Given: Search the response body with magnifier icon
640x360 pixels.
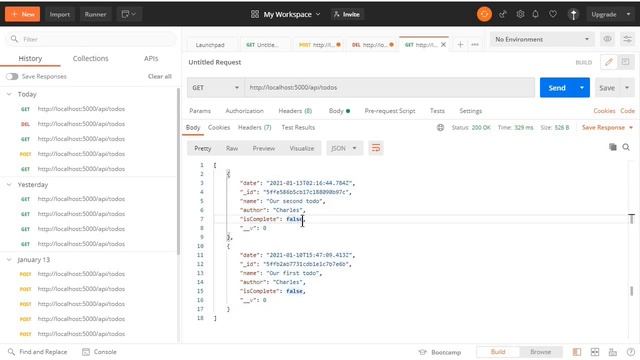Looking at the screenshot, I should click(x=626, y=147).
